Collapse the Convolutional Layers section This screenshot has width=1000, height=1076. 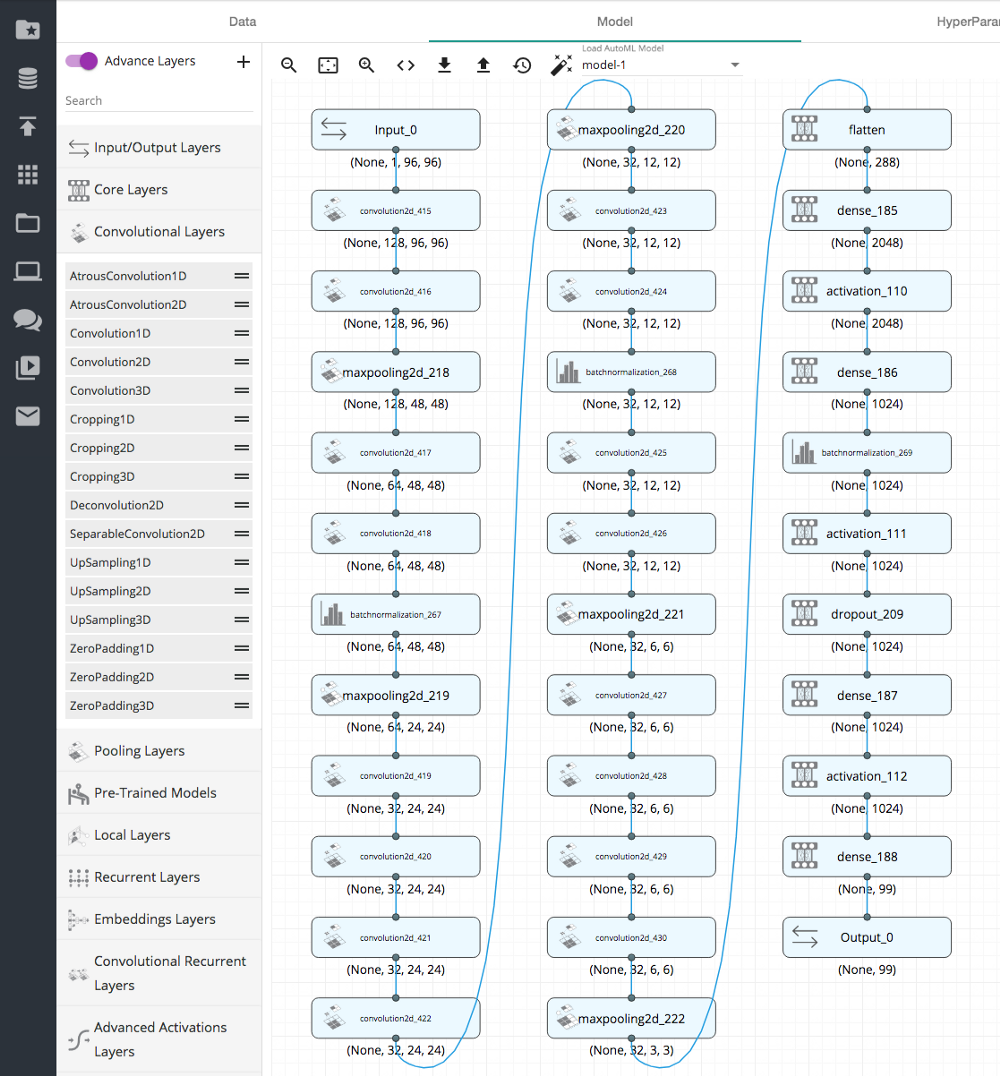(x=159, y=231)
